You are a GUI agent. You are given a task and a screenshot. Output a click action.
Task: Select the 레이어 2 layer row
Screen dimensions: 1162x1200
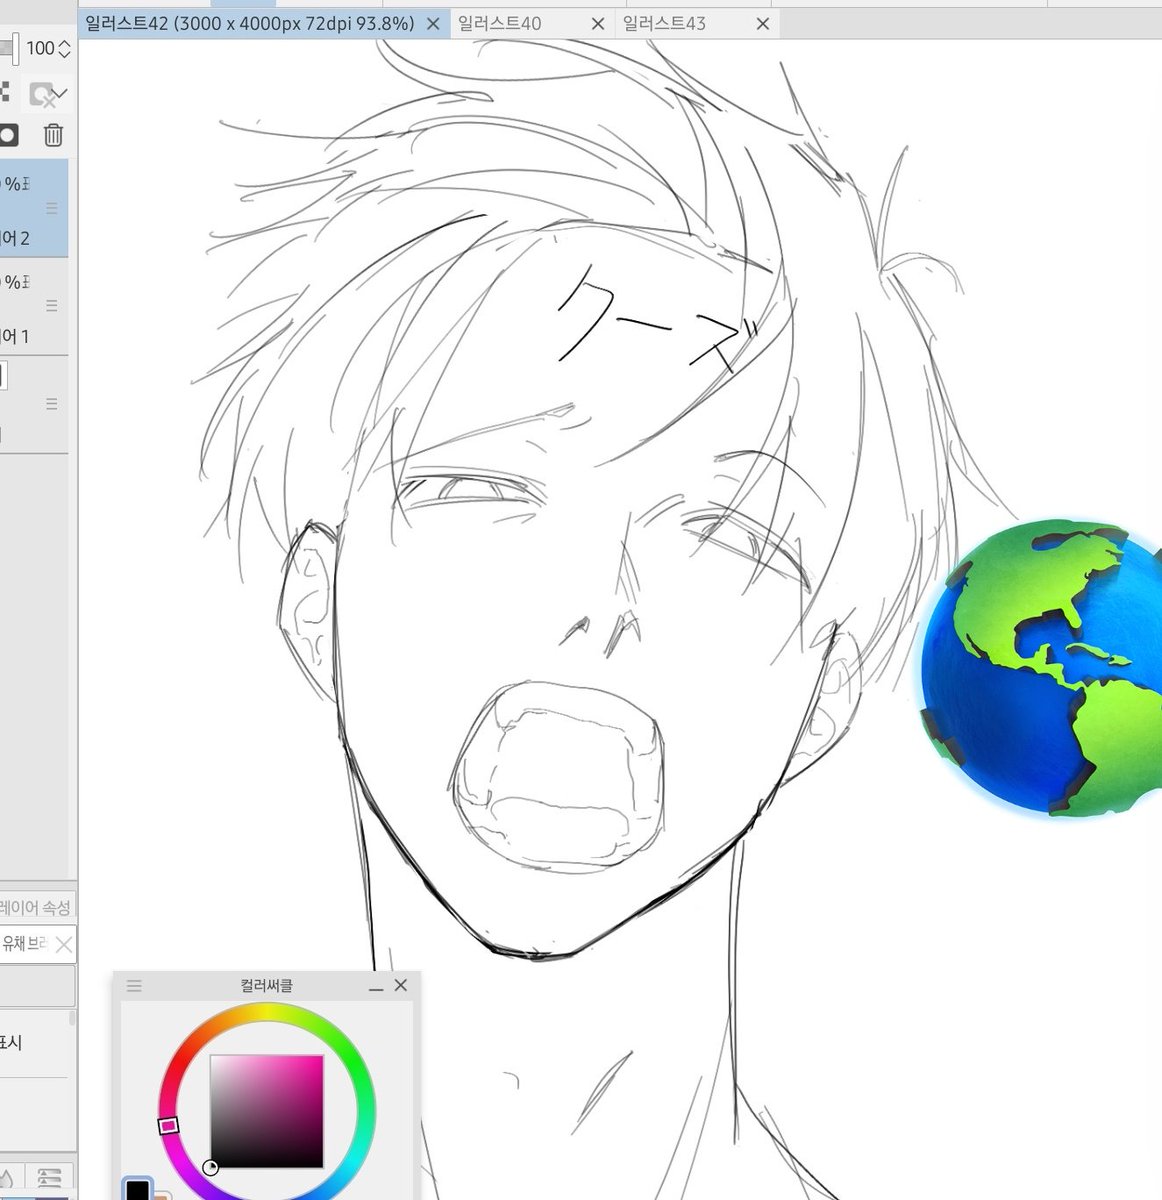coord(34,208)
